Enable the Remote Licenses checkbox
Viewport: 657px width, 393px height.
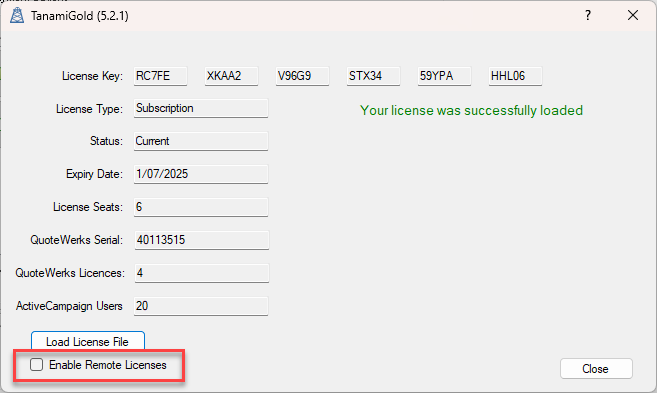(x=36, y=365)
